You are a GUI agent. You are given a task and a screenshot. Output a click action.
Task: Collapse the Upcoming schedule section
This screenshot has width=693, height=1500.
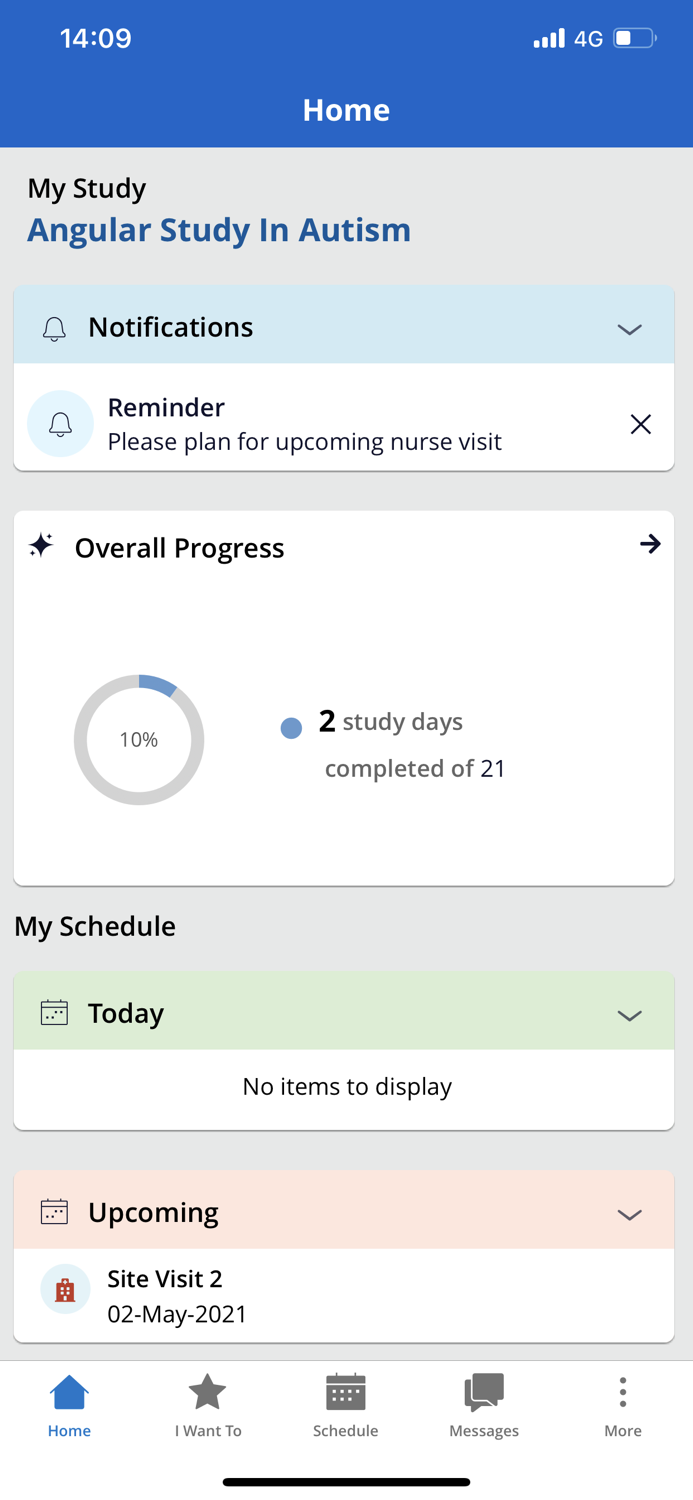point(629,1214)
